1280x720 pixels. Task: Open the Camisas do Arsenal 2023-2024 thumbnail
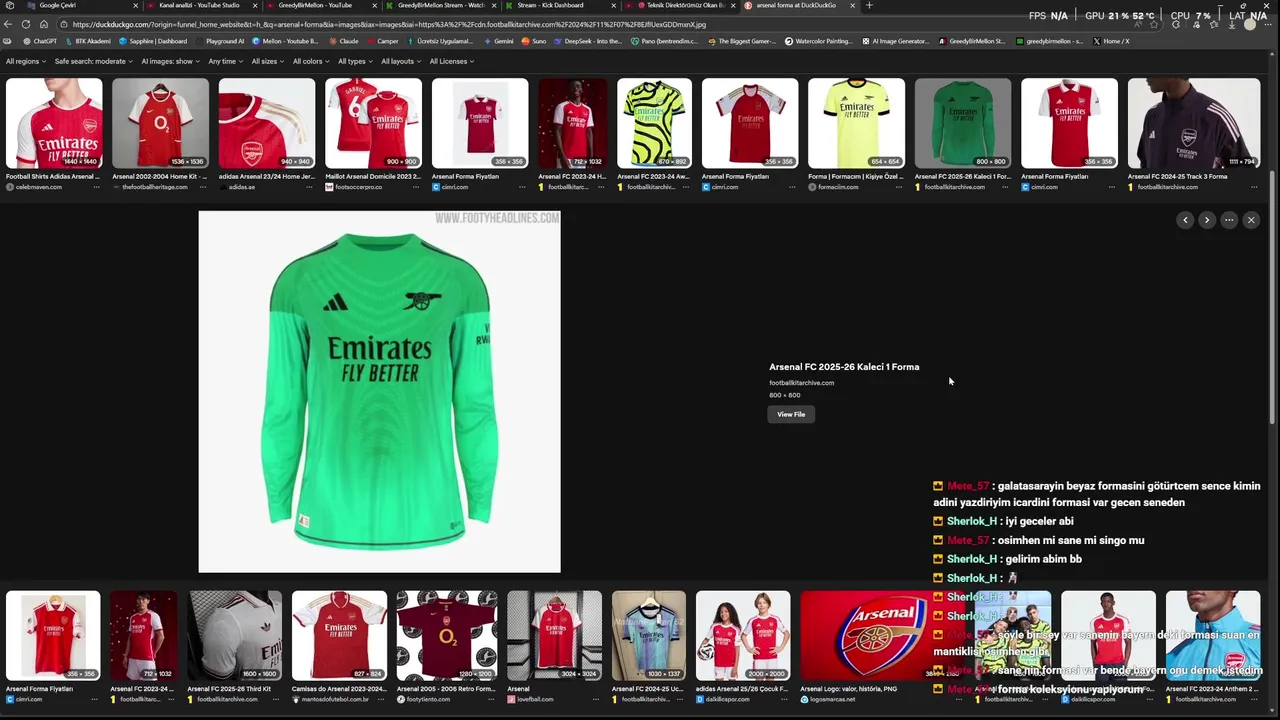(339, 636)
